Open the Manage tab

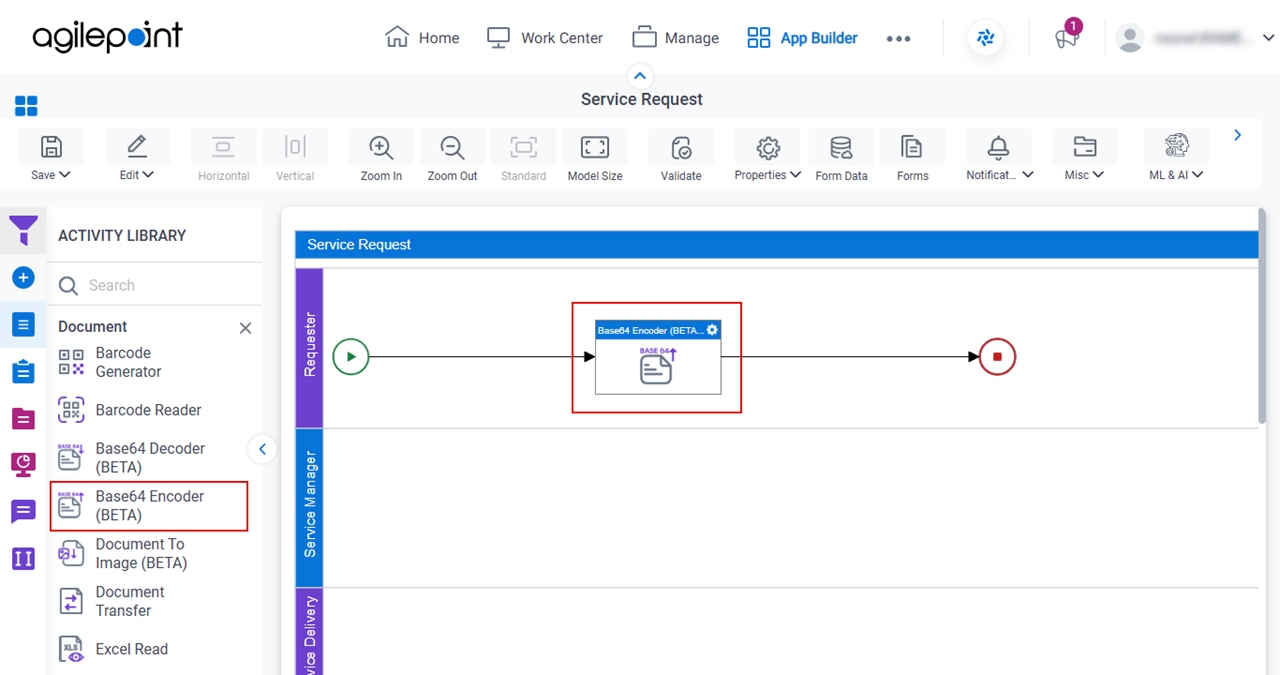(675, 38)
